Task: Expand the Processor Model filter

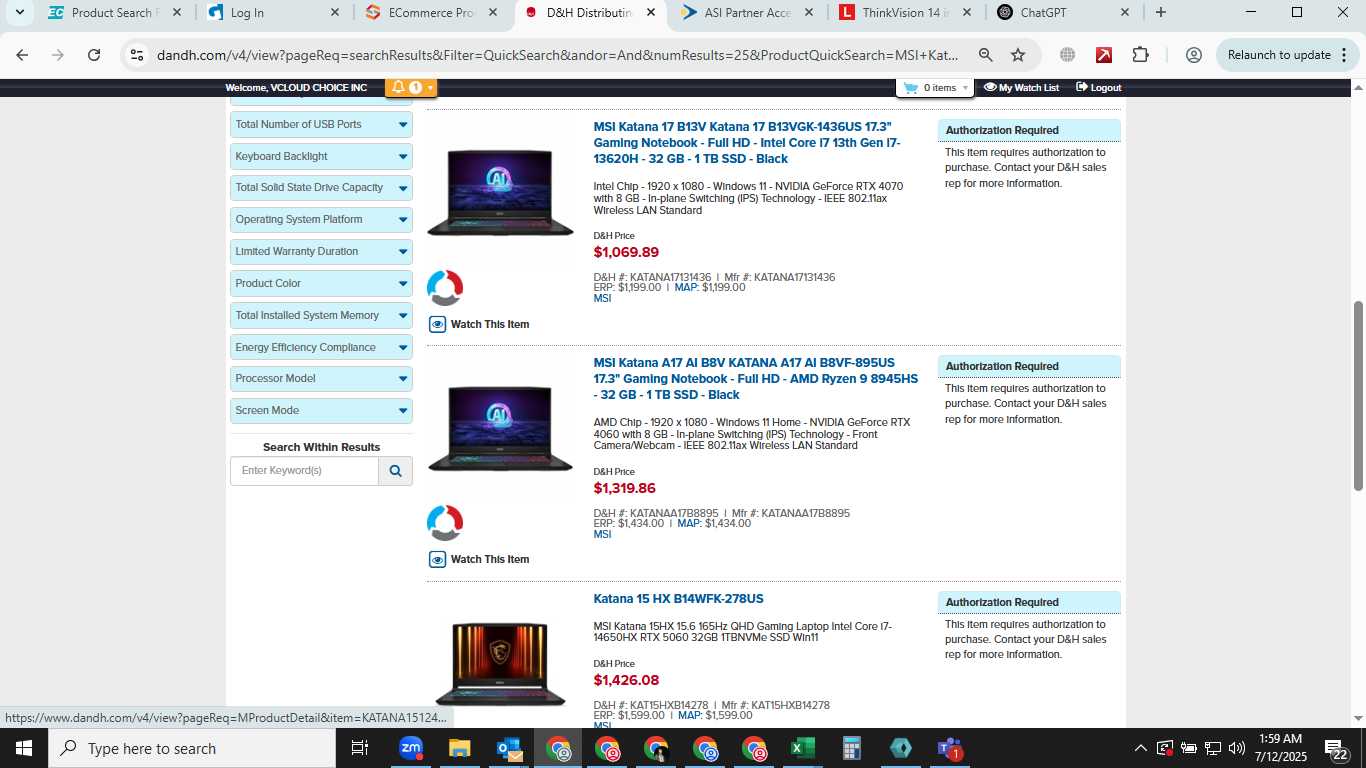Action: (321, 379)
